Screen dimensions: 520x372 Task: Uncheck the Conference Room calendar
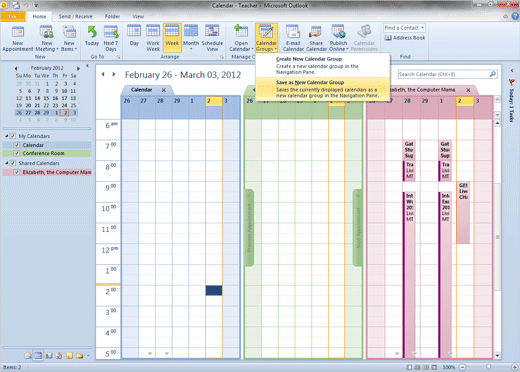(17, 153)
